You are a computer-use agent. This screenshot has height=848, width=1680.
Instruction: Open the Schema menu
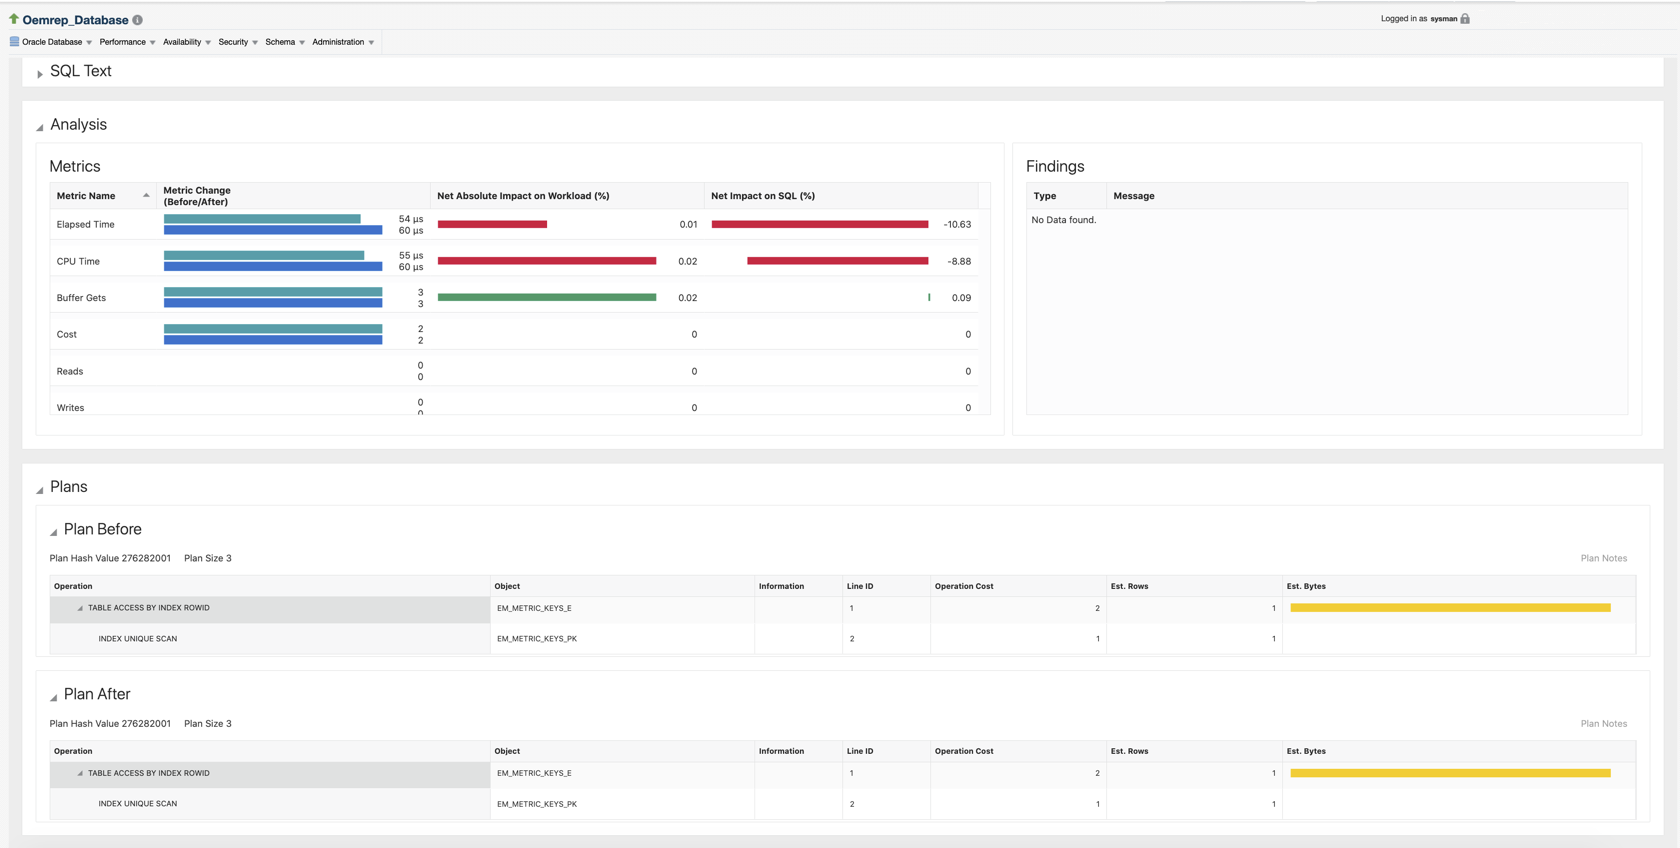285,42
